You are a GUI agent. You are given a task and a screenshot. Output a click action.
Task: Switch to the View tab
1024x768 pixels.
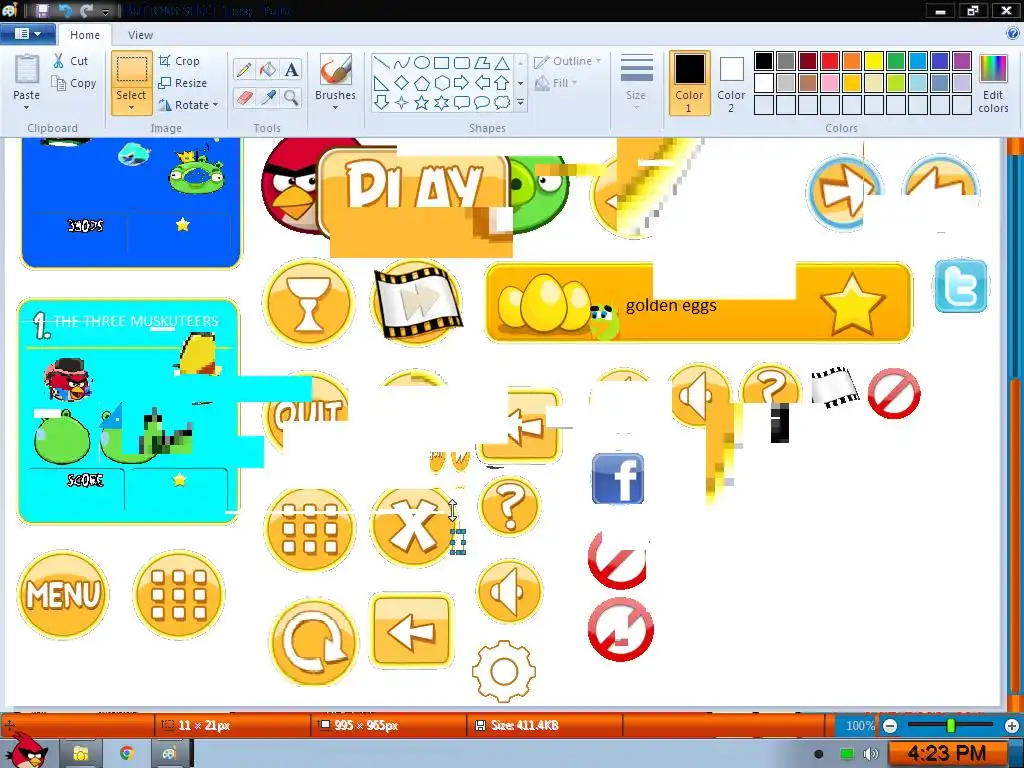click(140, 35)
